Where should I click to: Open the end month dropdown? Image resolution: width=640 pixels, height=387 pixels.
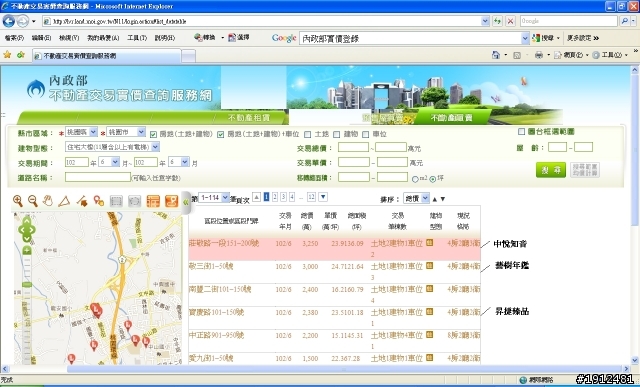pos(179,162)
